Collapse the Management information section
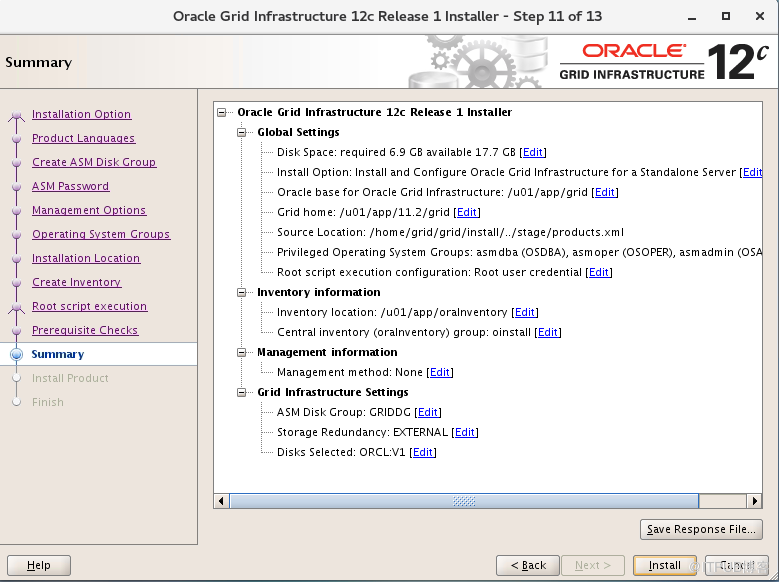Screen dimensions: 779x582 (241, 353)
